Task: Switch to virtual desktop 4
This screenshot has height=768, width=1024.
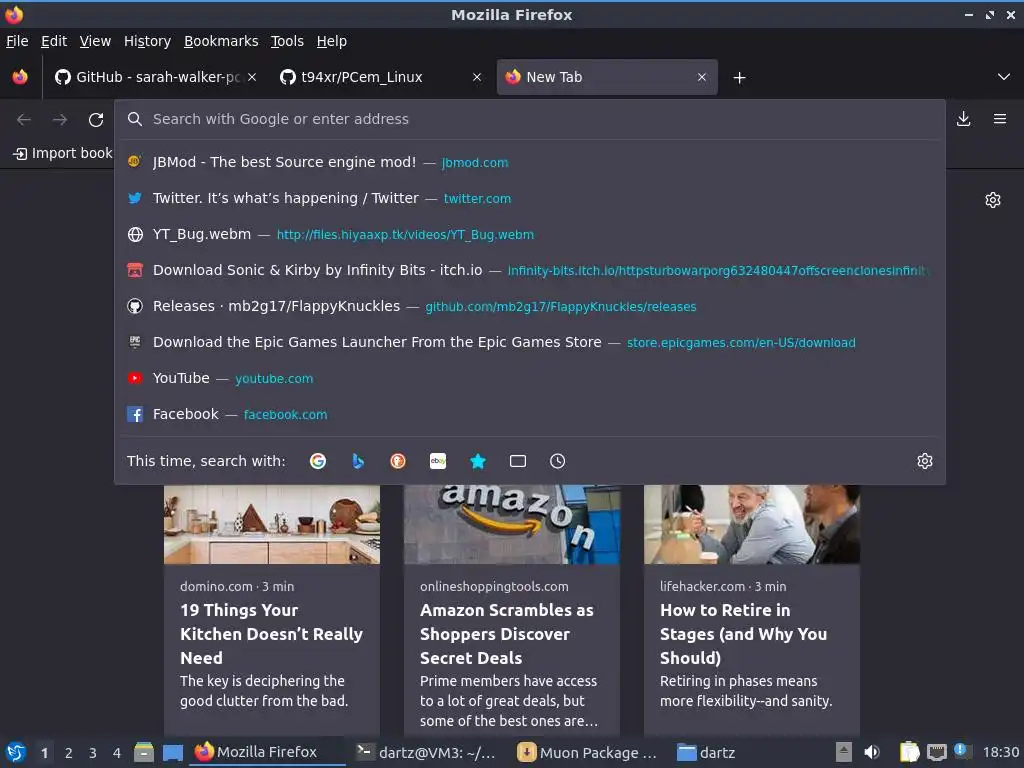Action: point(117,753)
